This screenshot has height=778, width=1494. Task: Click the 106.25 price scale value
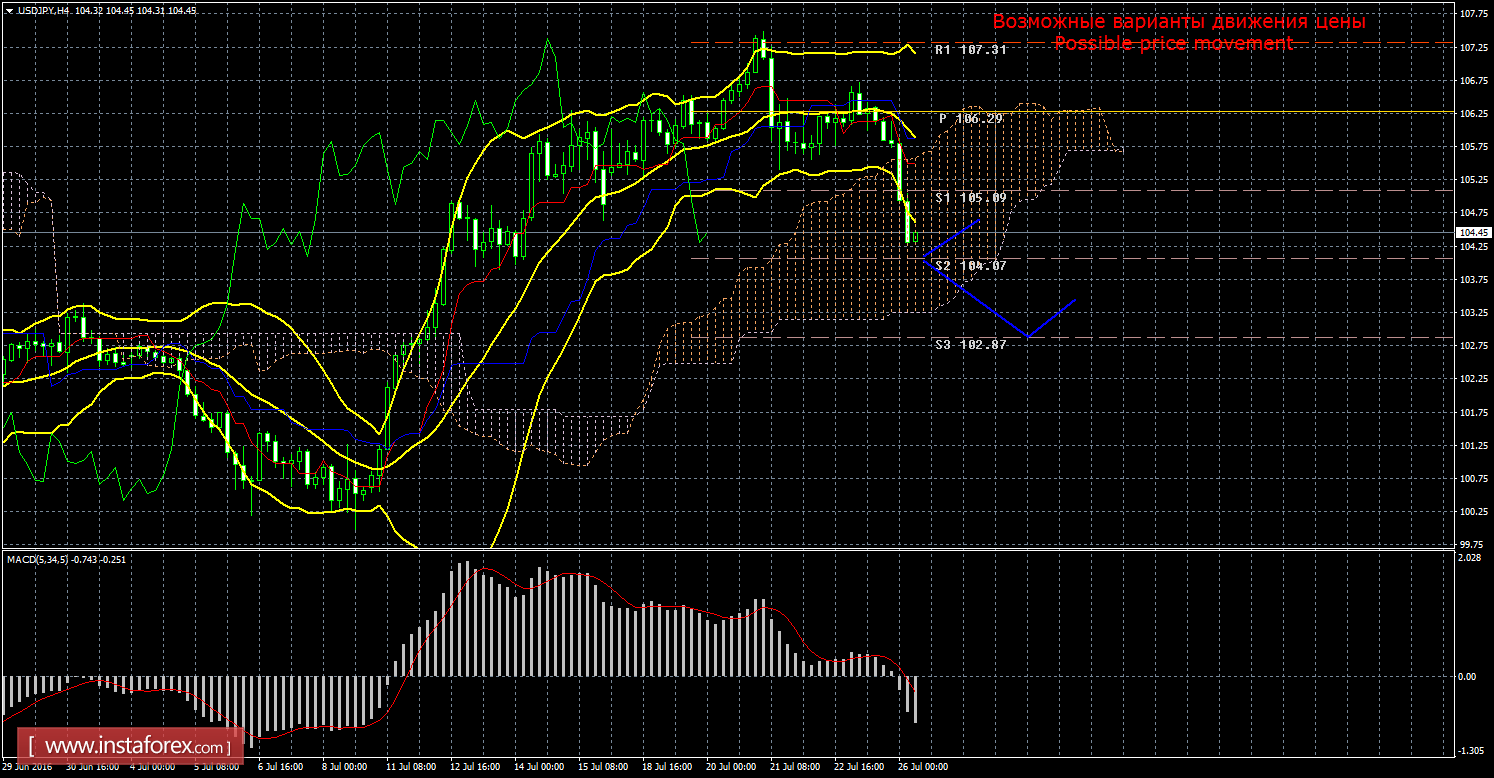point(1473,113)
